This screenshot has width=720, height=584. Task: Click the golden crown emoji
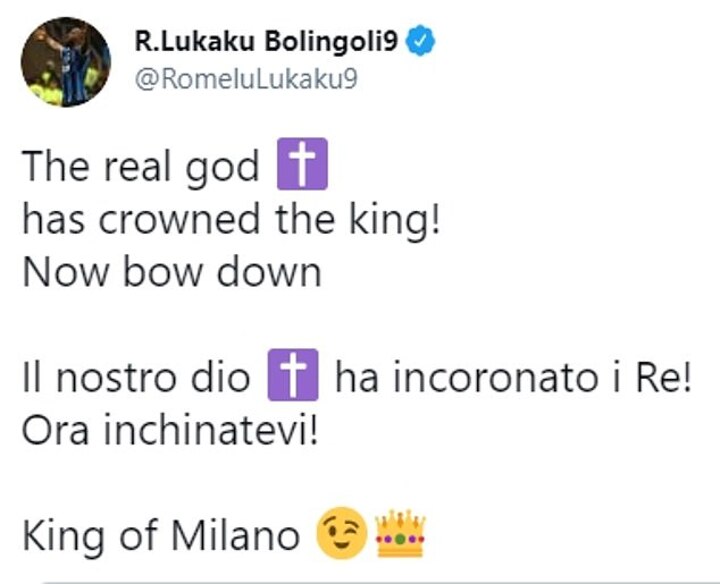399,535
